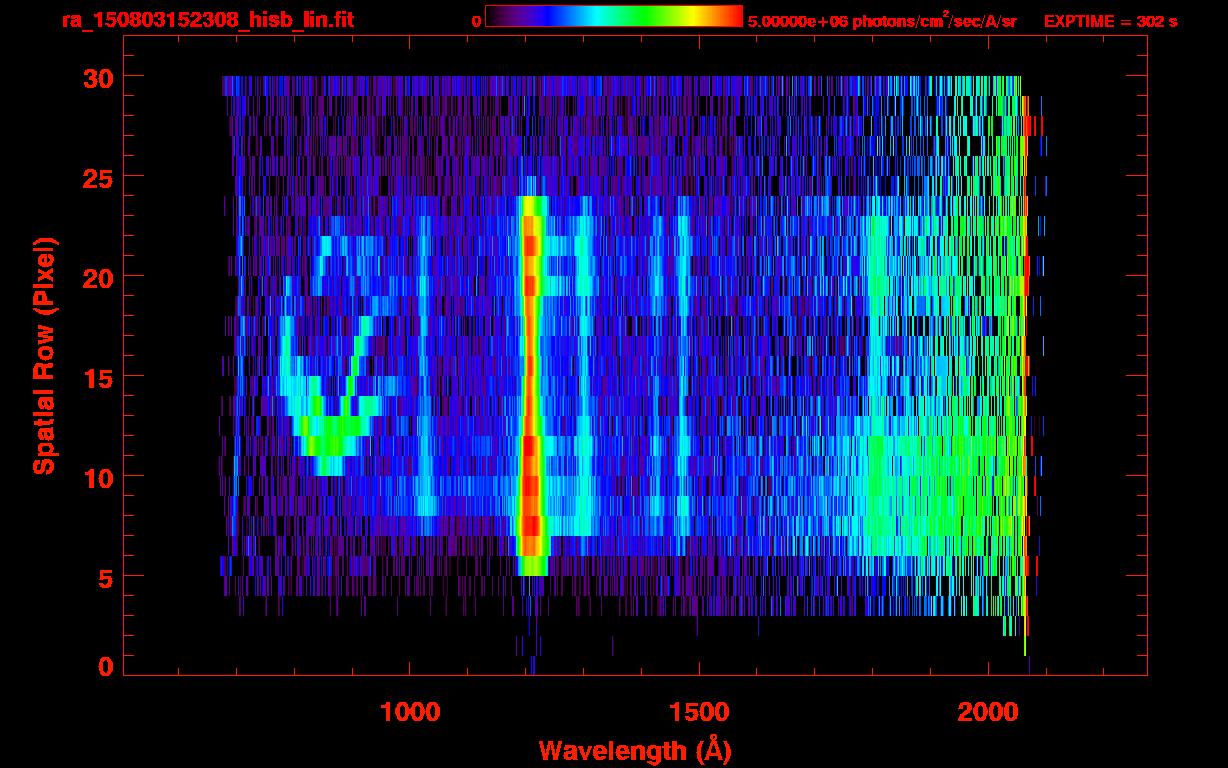
Task: Click the x-axis tick label 1000
Action: (411, 711)
